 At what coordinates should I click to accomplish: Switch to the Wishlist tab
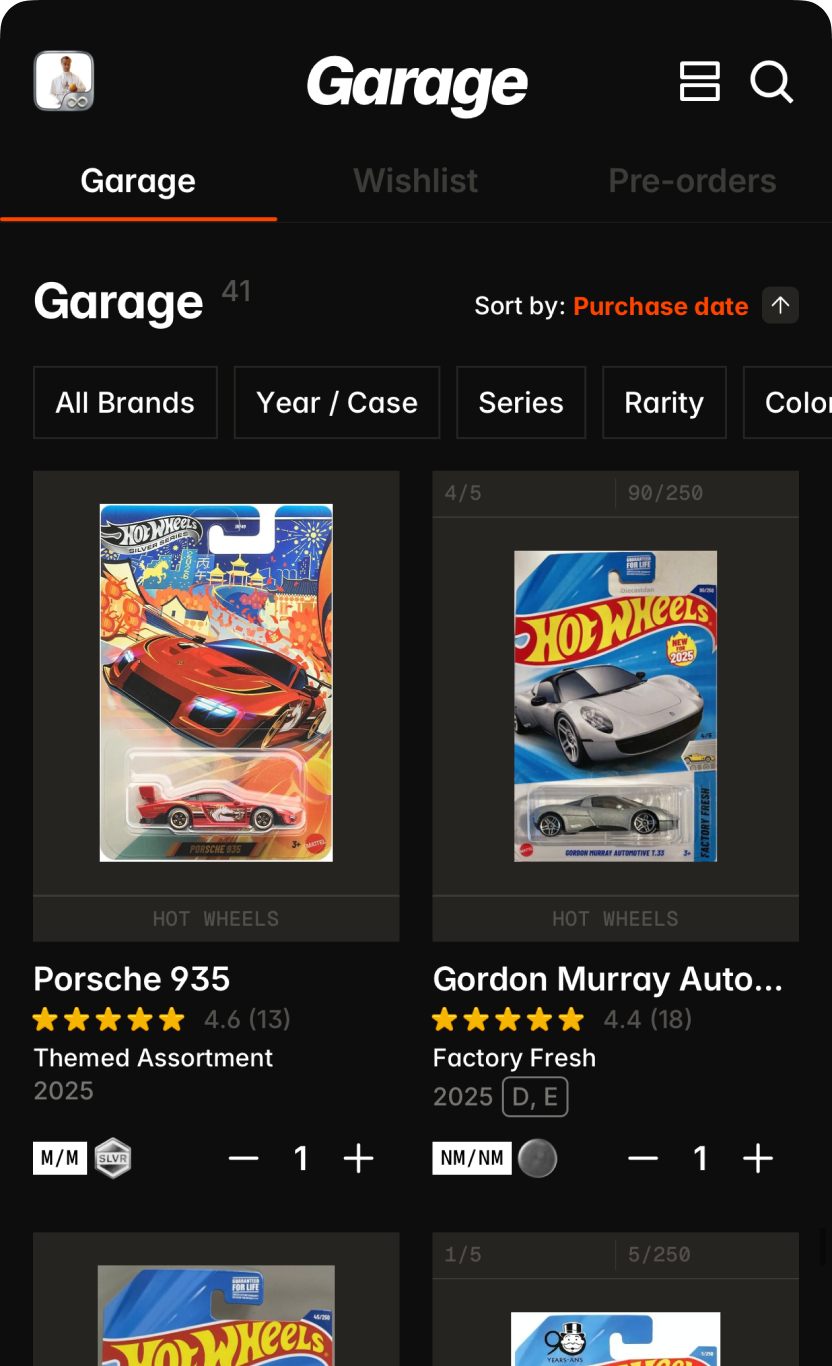point(416,181)
